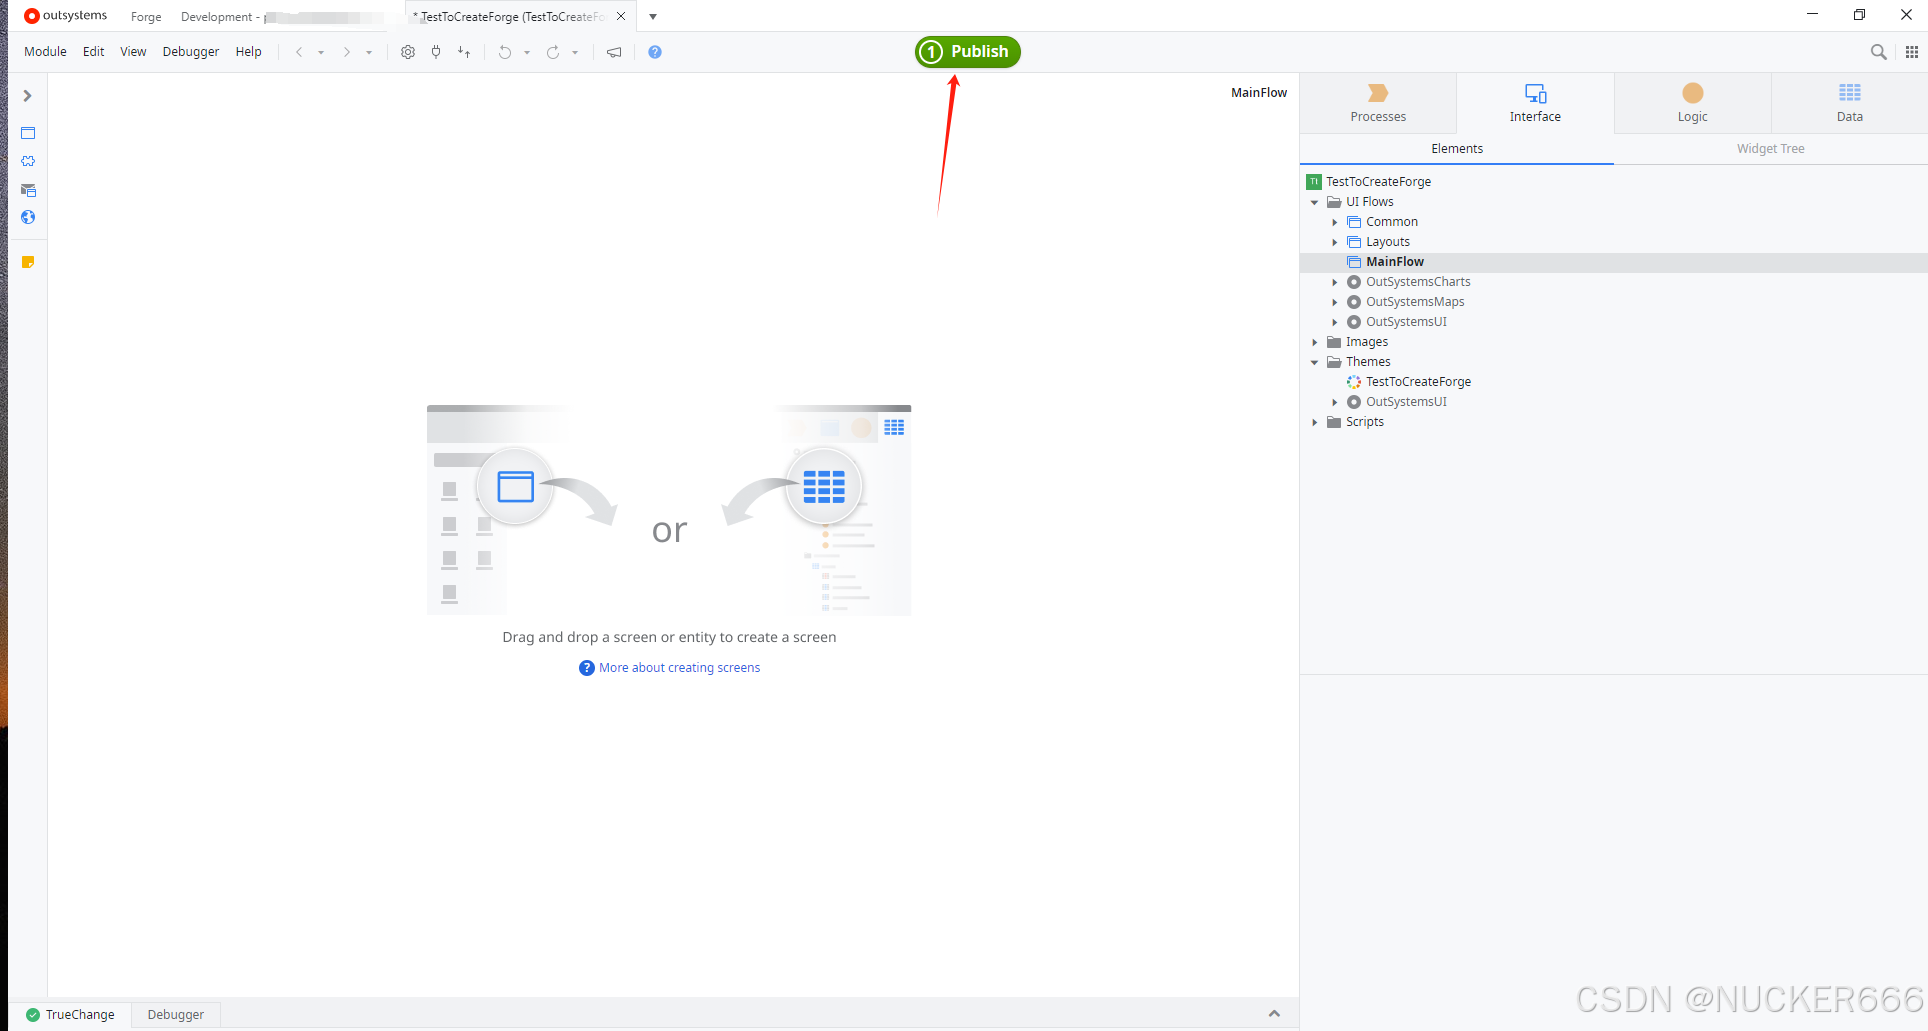The width and height of the screenshot is (1928, 1031).
Task: Open the Module menu
Action: 45,52
